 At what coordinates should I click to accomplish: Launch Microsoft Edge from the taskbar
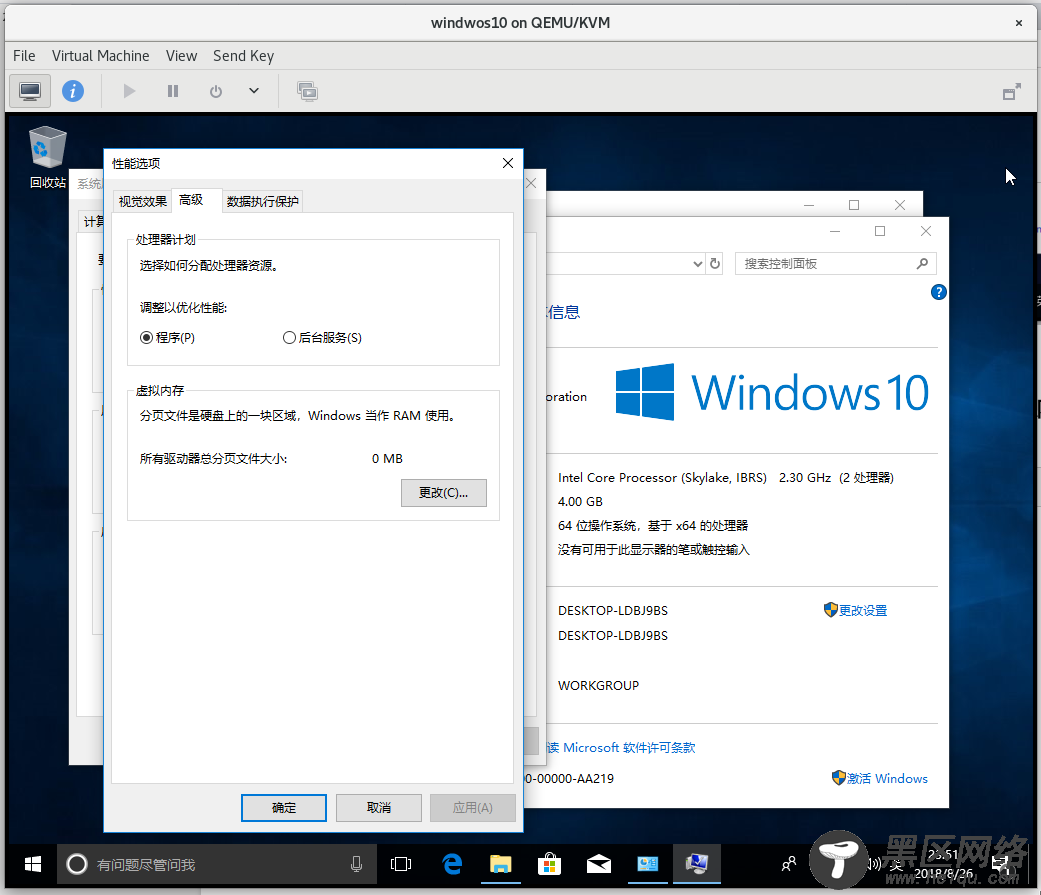[x=452, y=864]
